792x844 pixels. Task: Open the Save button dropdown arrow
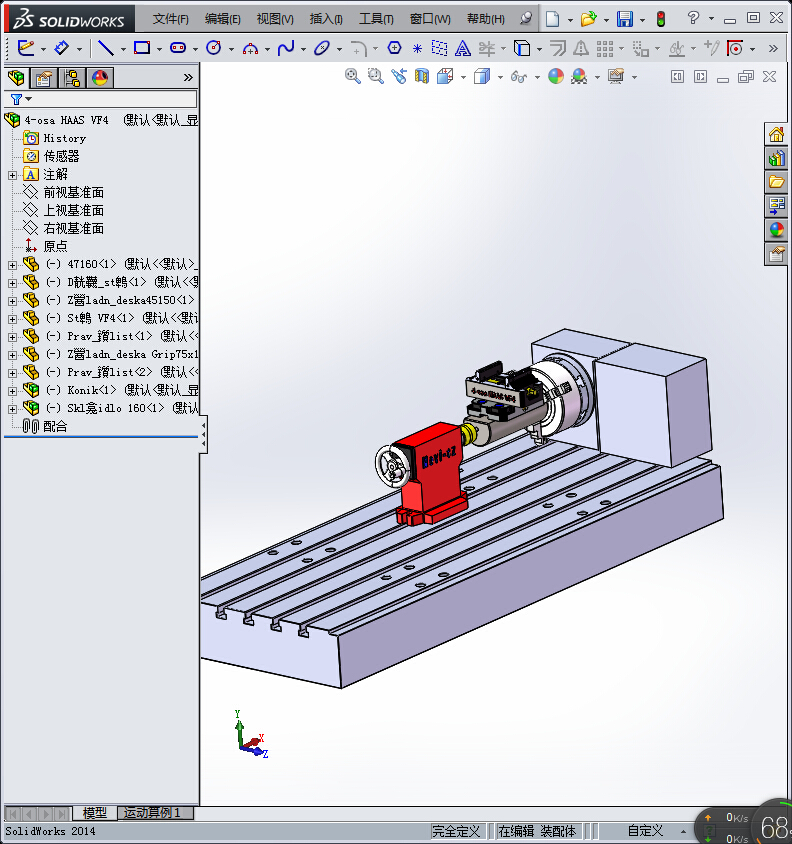[642, 20]
